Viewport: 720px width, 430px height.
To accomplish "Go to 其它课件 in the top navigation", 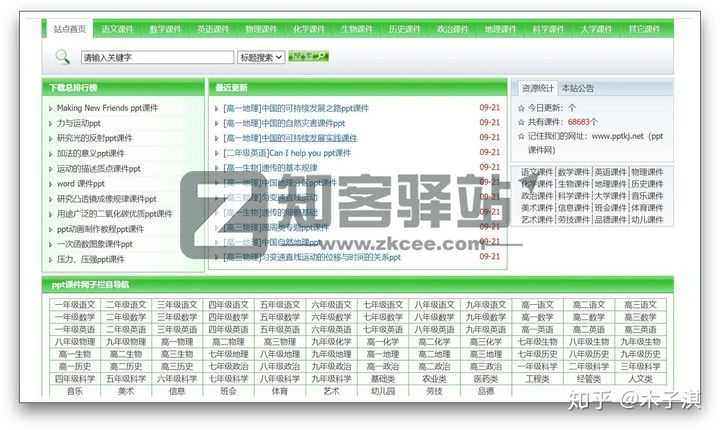I will [644, 29].
